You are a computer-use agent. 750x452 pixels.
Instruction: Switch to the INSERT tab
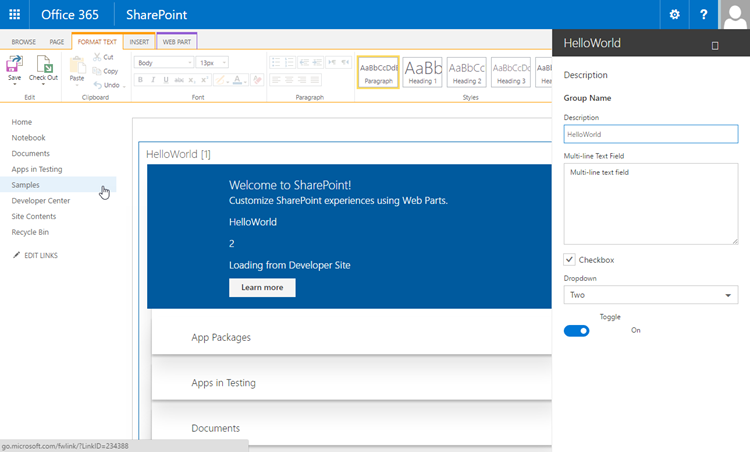tap(139, 42)
